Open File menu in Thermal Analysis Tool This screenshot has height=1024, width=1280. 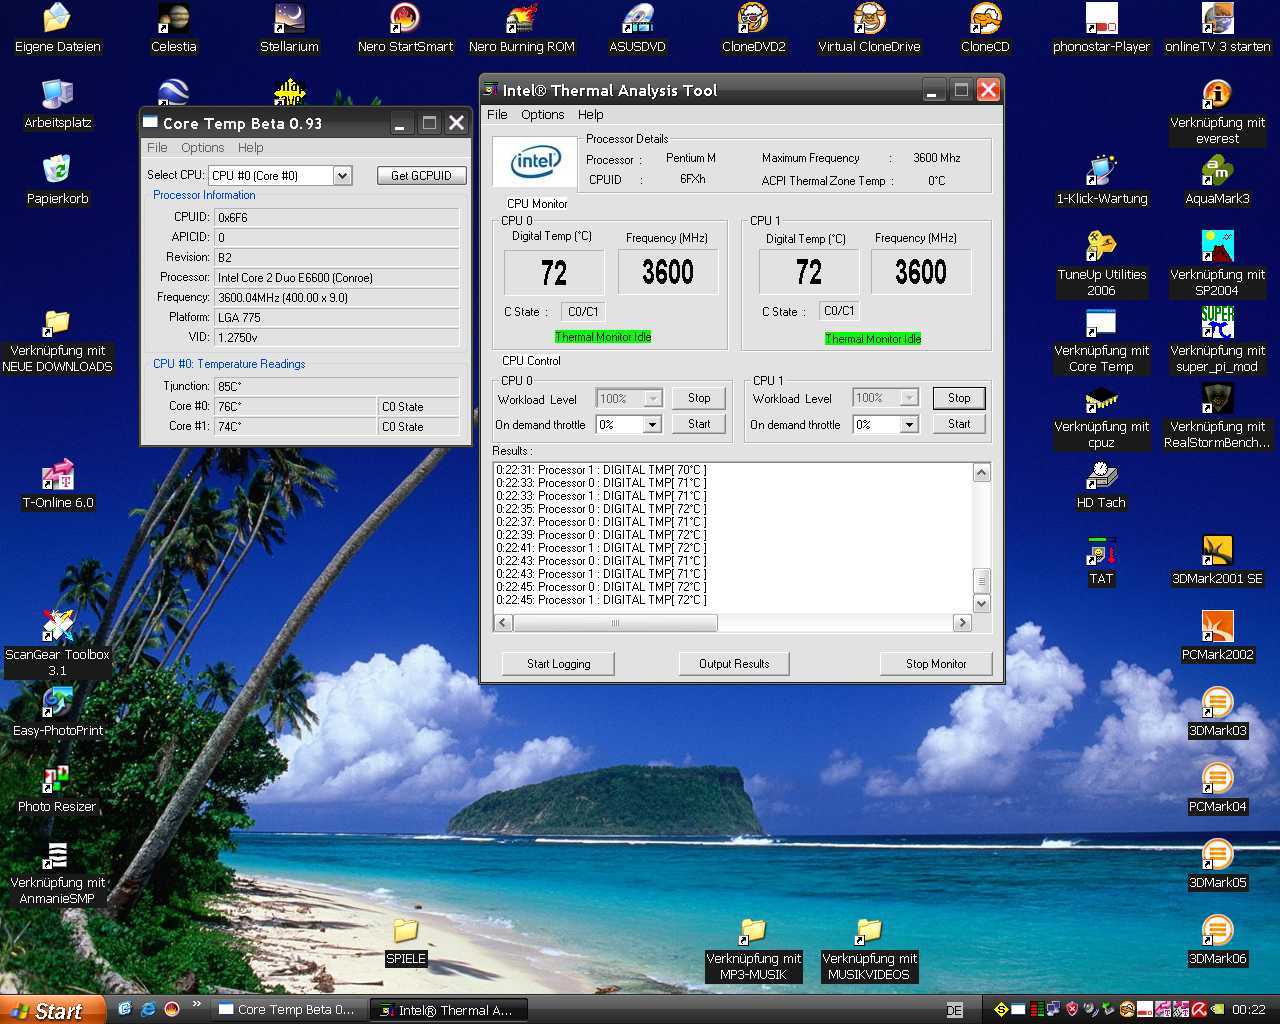coord(497,114)
